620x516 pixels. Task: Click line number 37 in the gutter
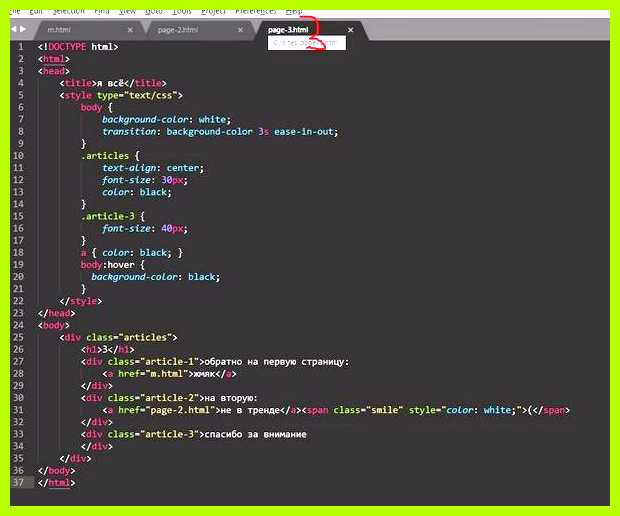[x=18, y=482]
